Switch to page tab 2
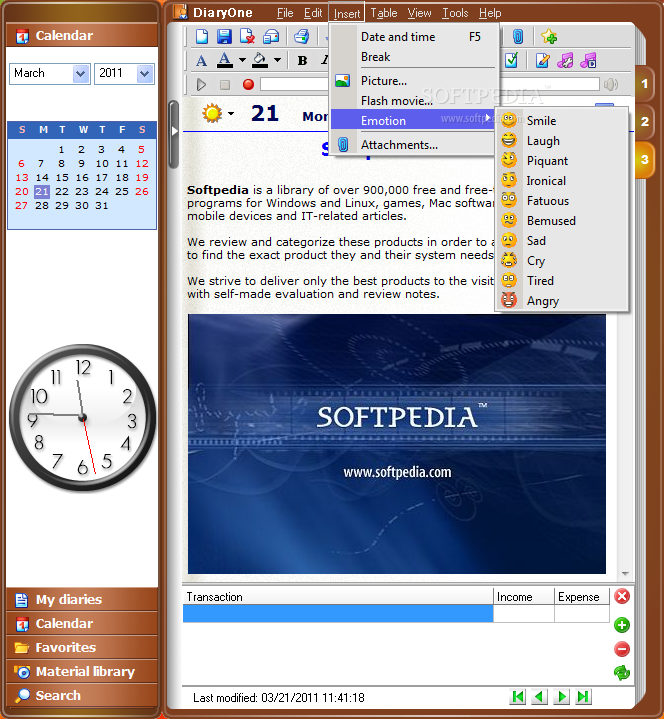Viewport: 664px width, 719px height. point(644,122)
